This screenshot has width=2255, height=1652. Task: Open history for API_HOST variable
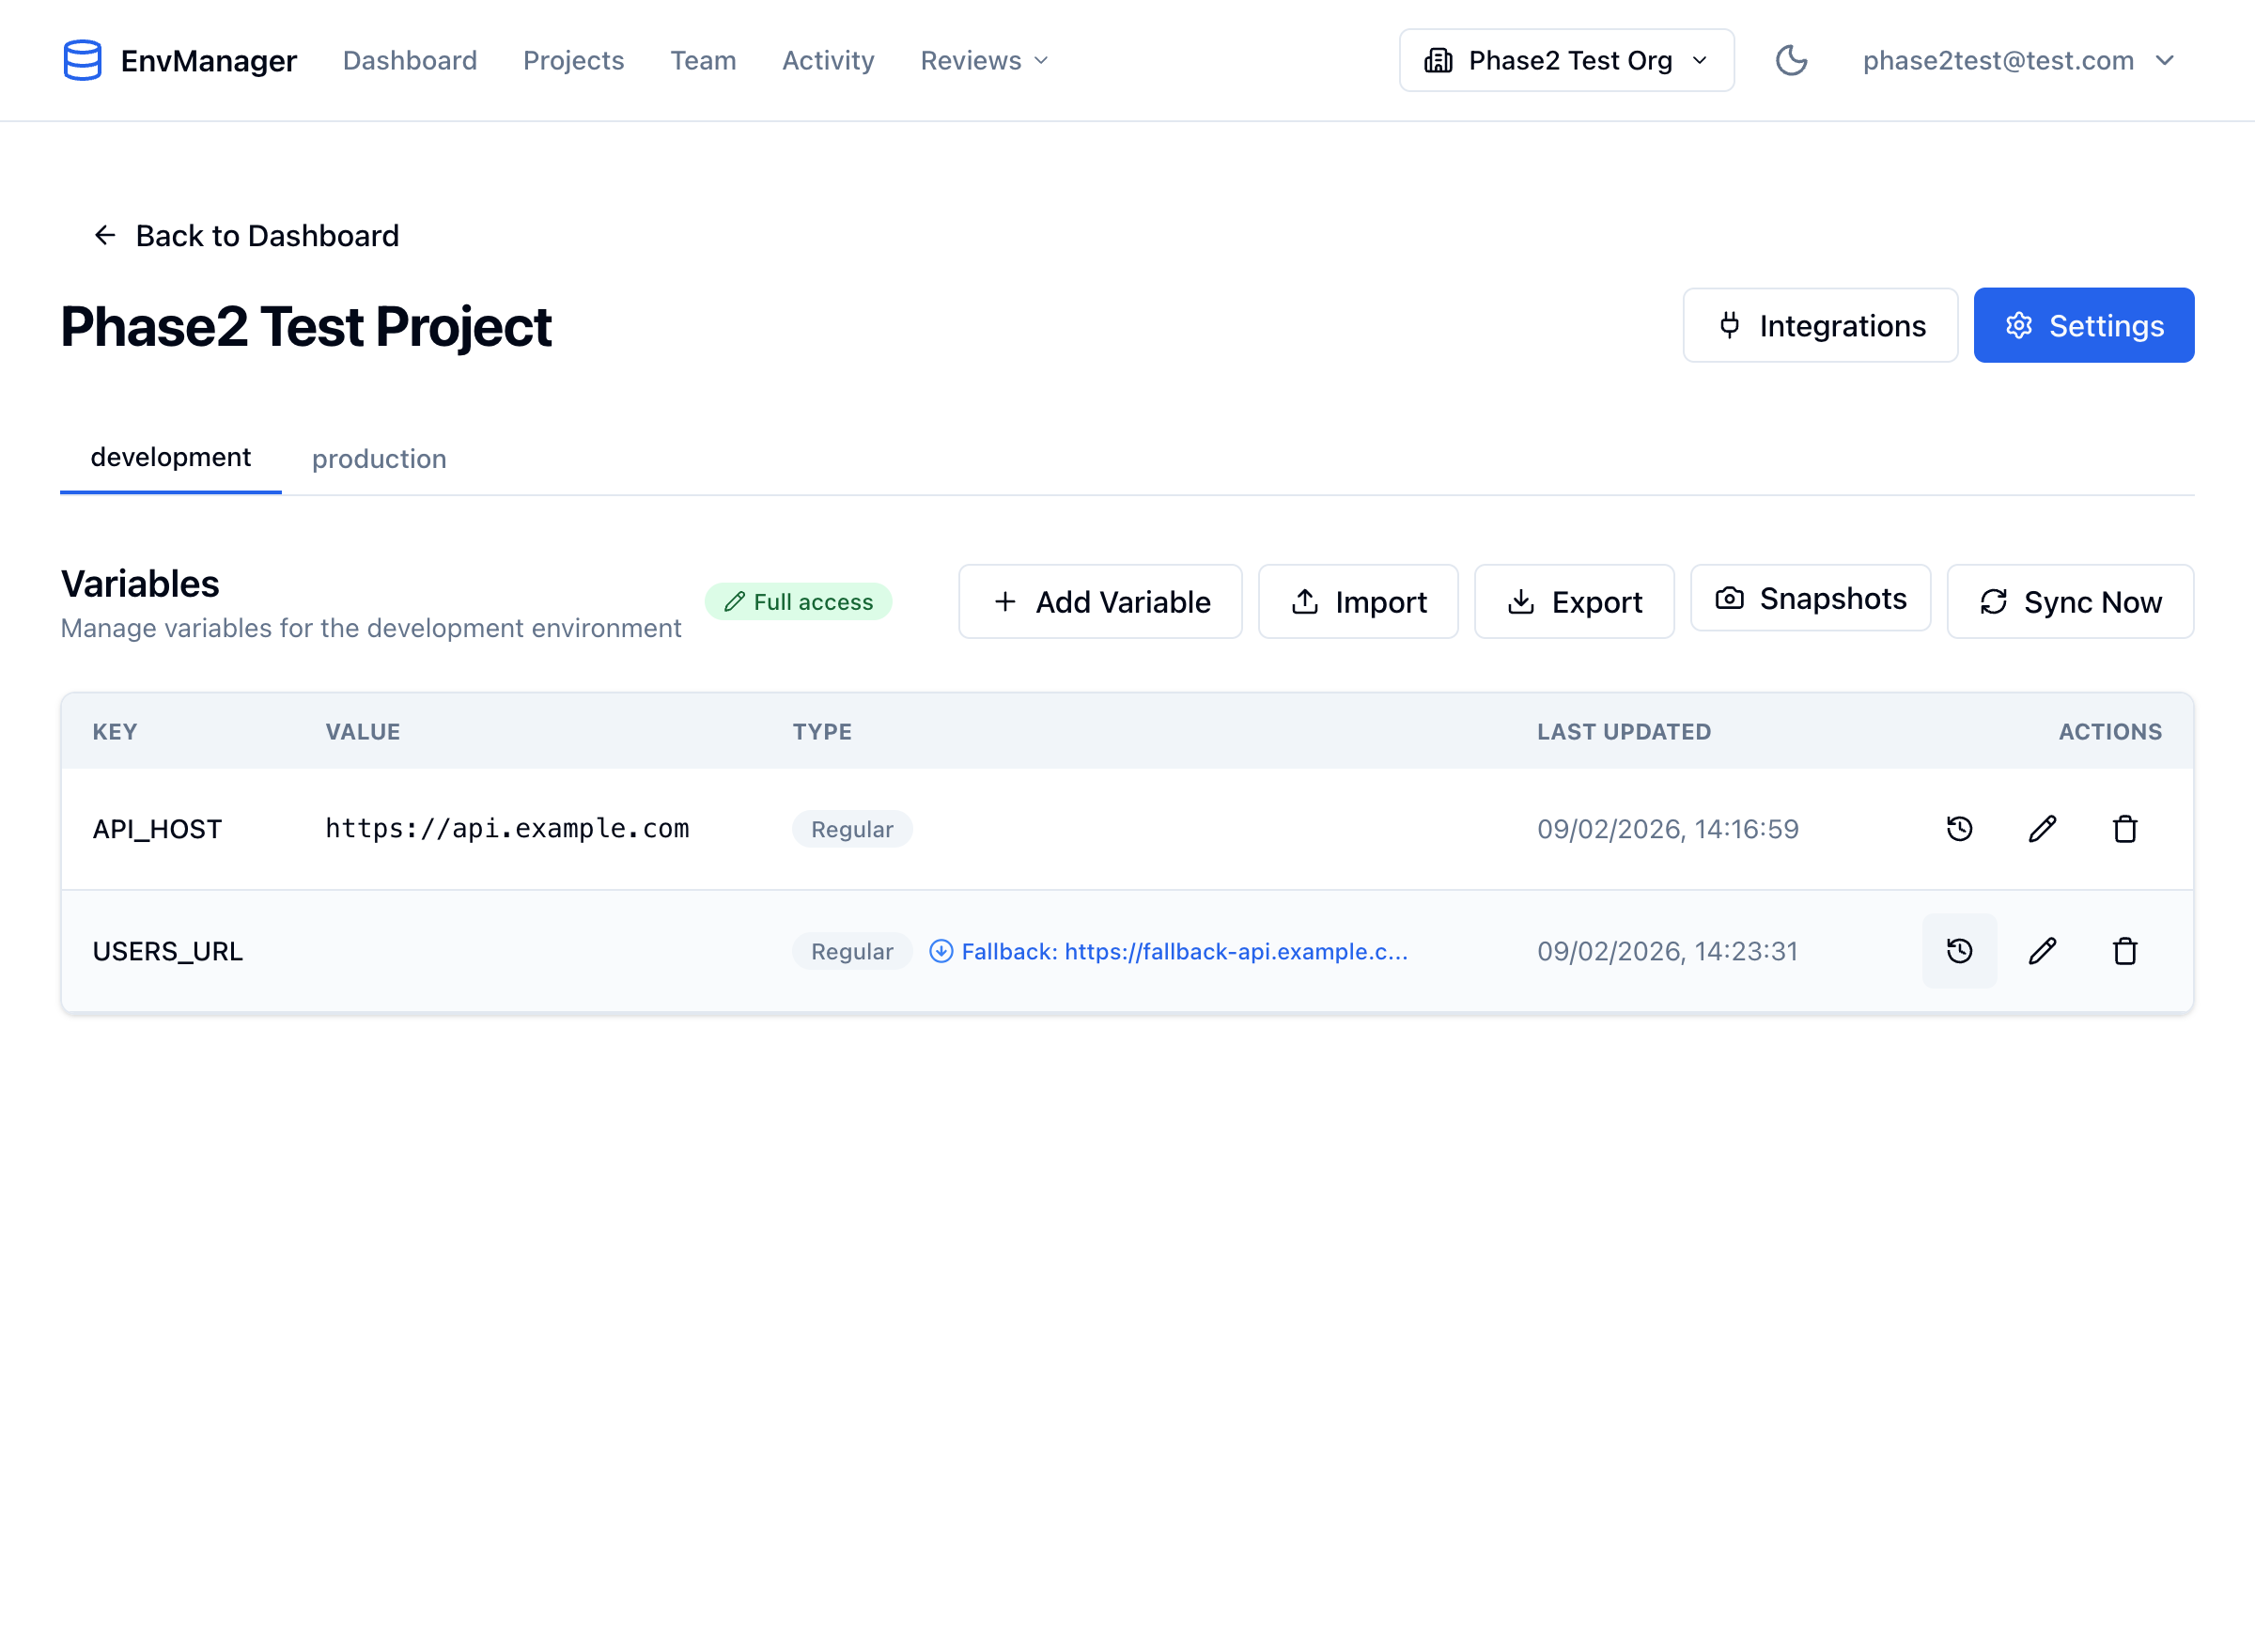[1959, 829]
